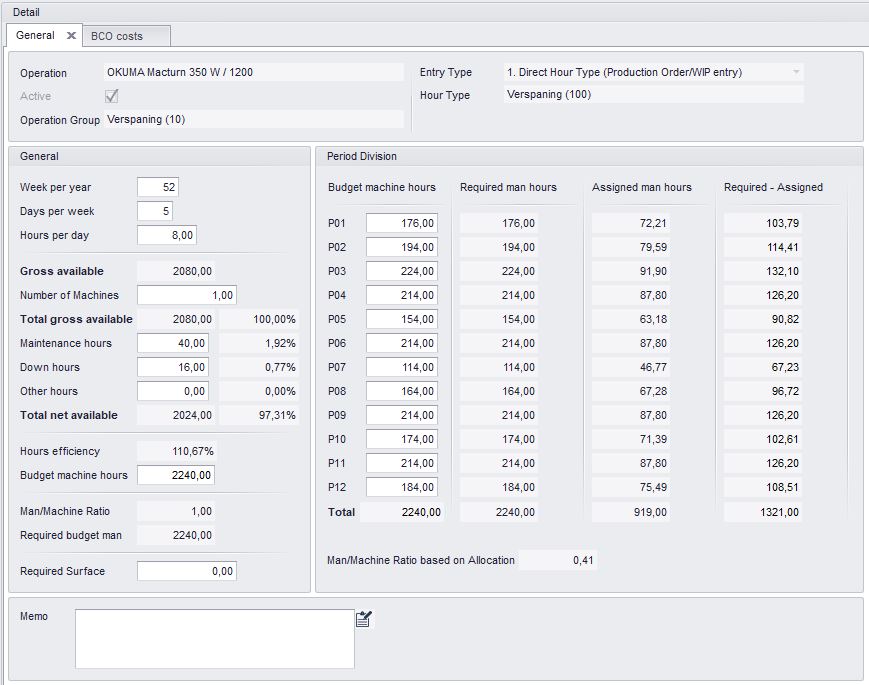Click the Operation field

coord(254,72)
